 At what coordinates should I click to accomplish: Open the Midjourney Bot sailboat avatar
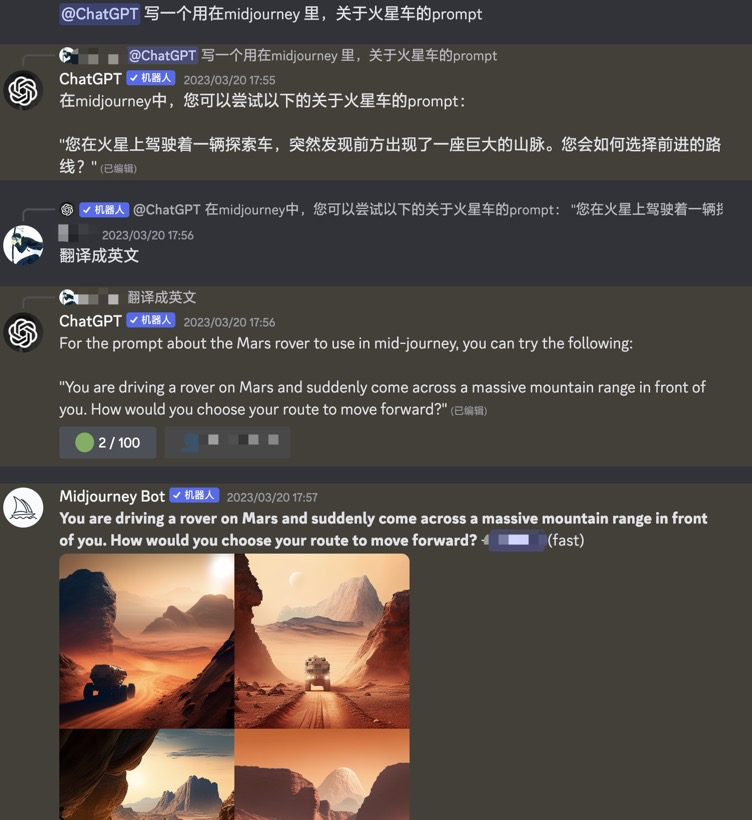(23, 507)
